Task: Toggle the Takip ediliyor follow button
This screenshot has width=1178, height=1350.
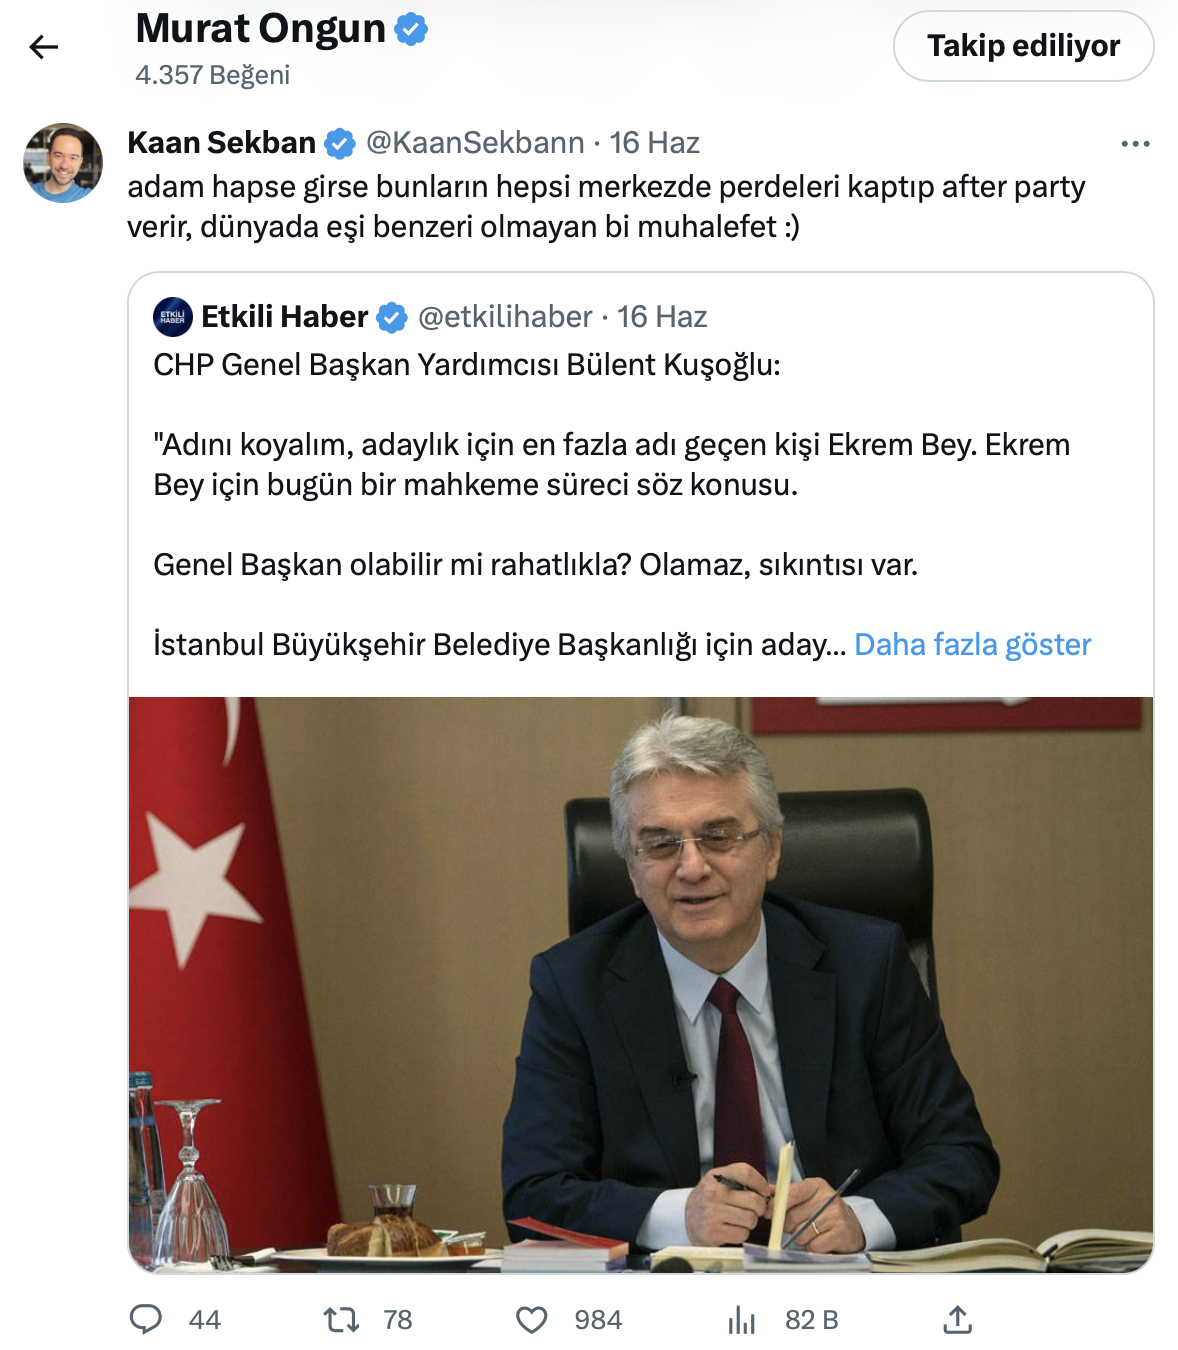Action: [1023, 46]
